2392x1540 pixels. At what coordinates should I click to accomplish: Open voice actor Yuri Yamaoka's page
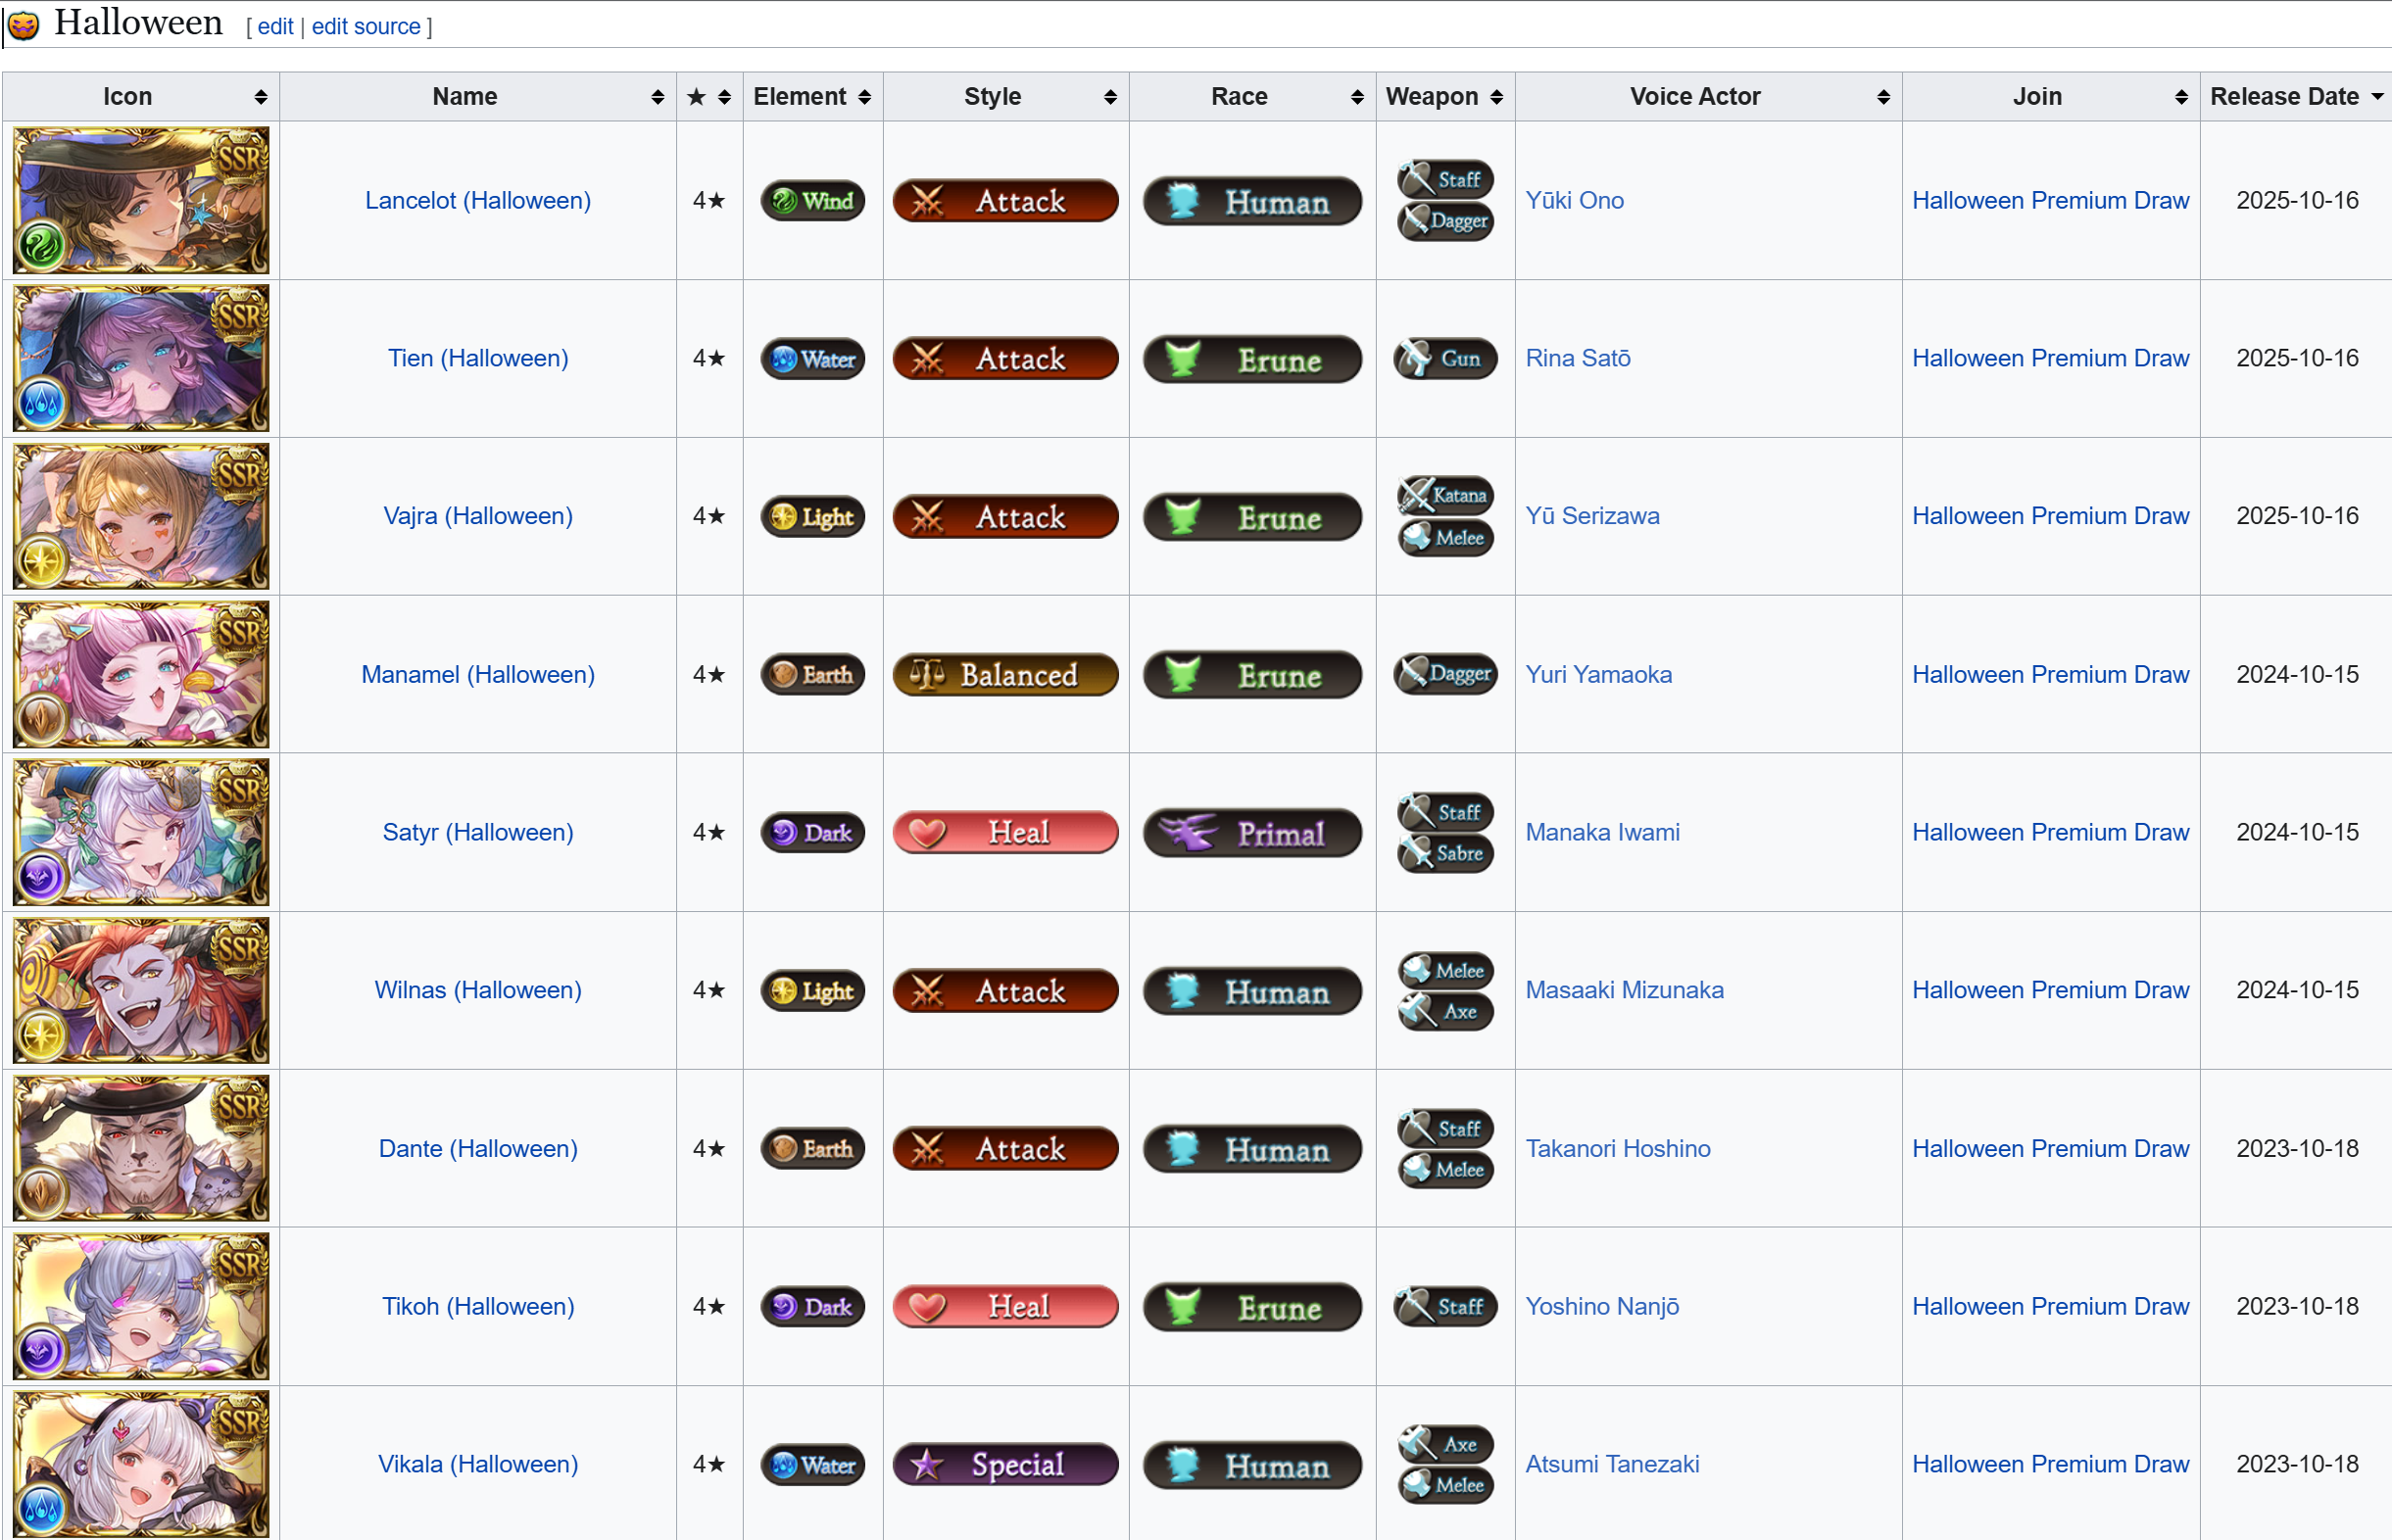pyautogui.click(x=1599, y=675)
